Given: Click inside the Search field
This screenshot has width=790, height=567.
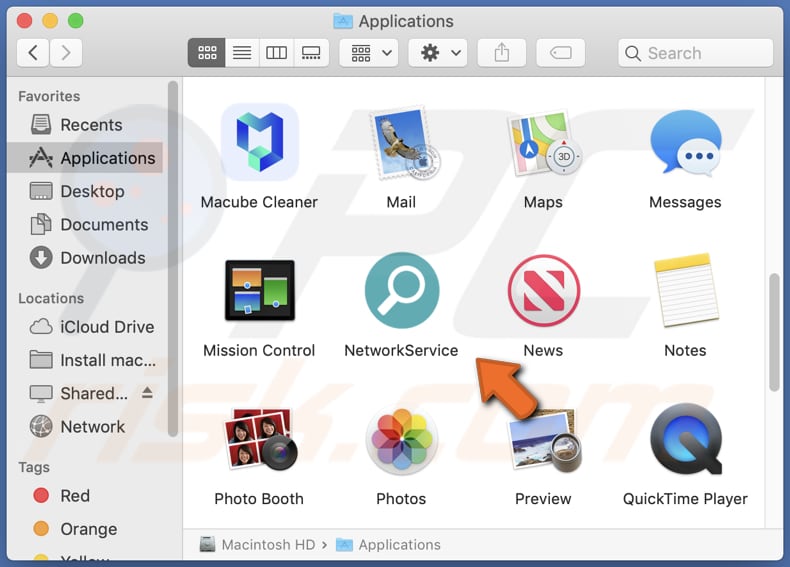Looking at the screenshot, I should pos(695,53).
